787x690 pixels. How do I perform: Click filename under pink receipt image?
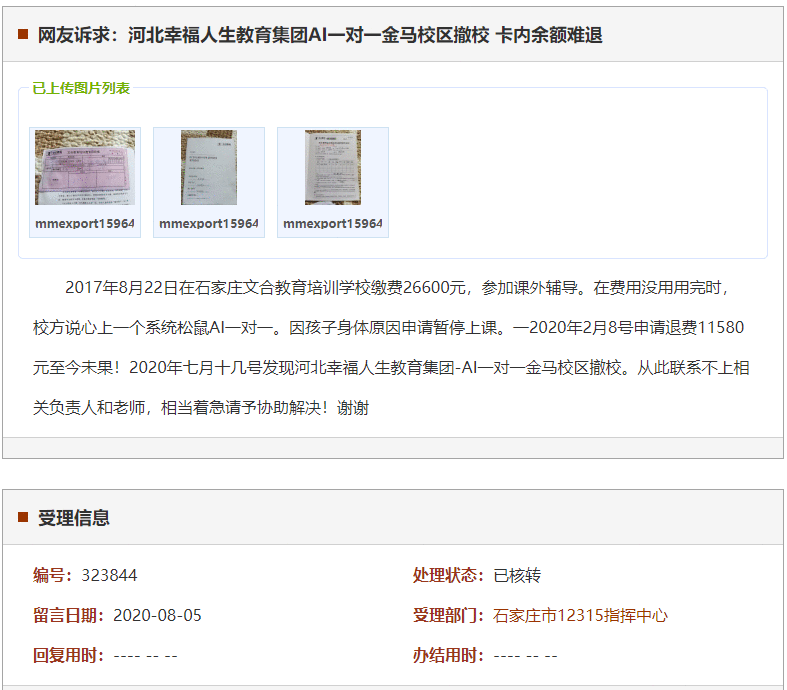(x=85, y=223)
